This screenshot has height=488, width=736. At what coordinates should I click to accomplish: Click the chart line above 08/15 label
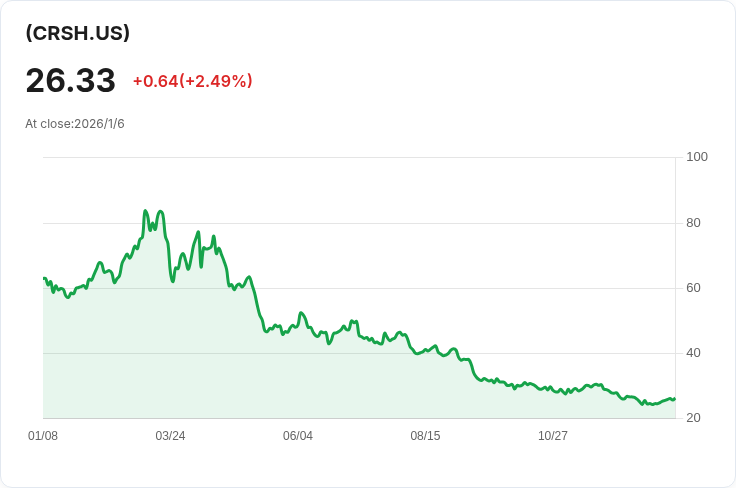(425, 351)
